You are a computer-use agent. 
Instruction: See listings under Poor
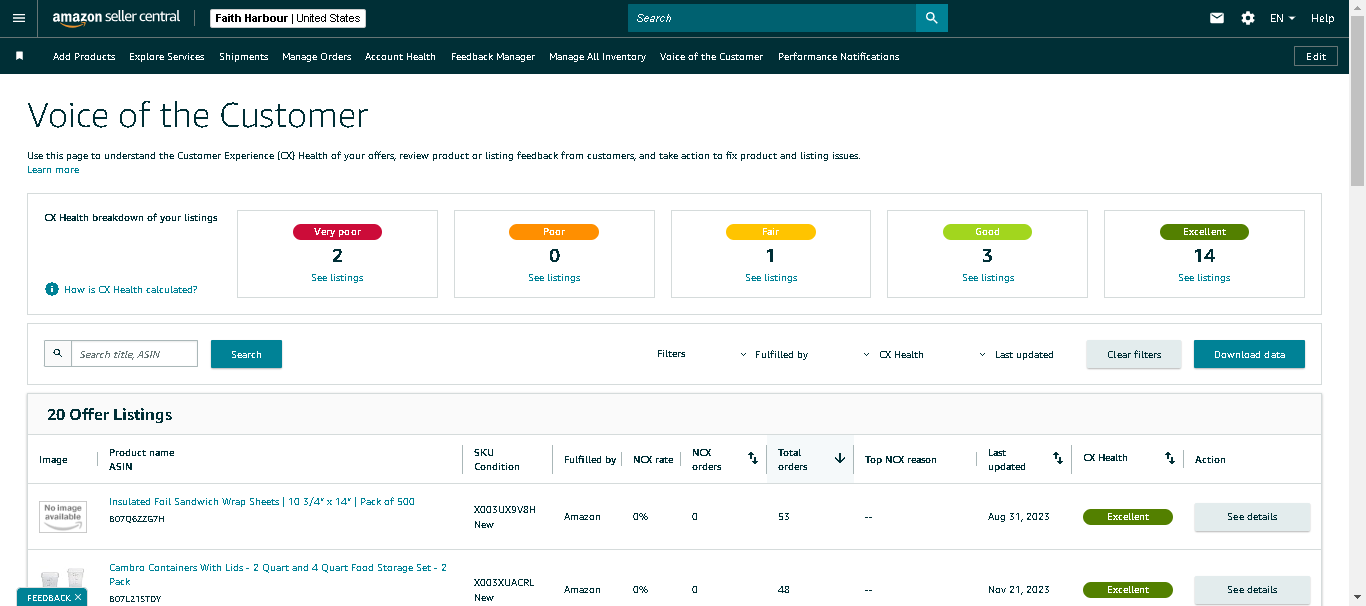click(554, 278)
